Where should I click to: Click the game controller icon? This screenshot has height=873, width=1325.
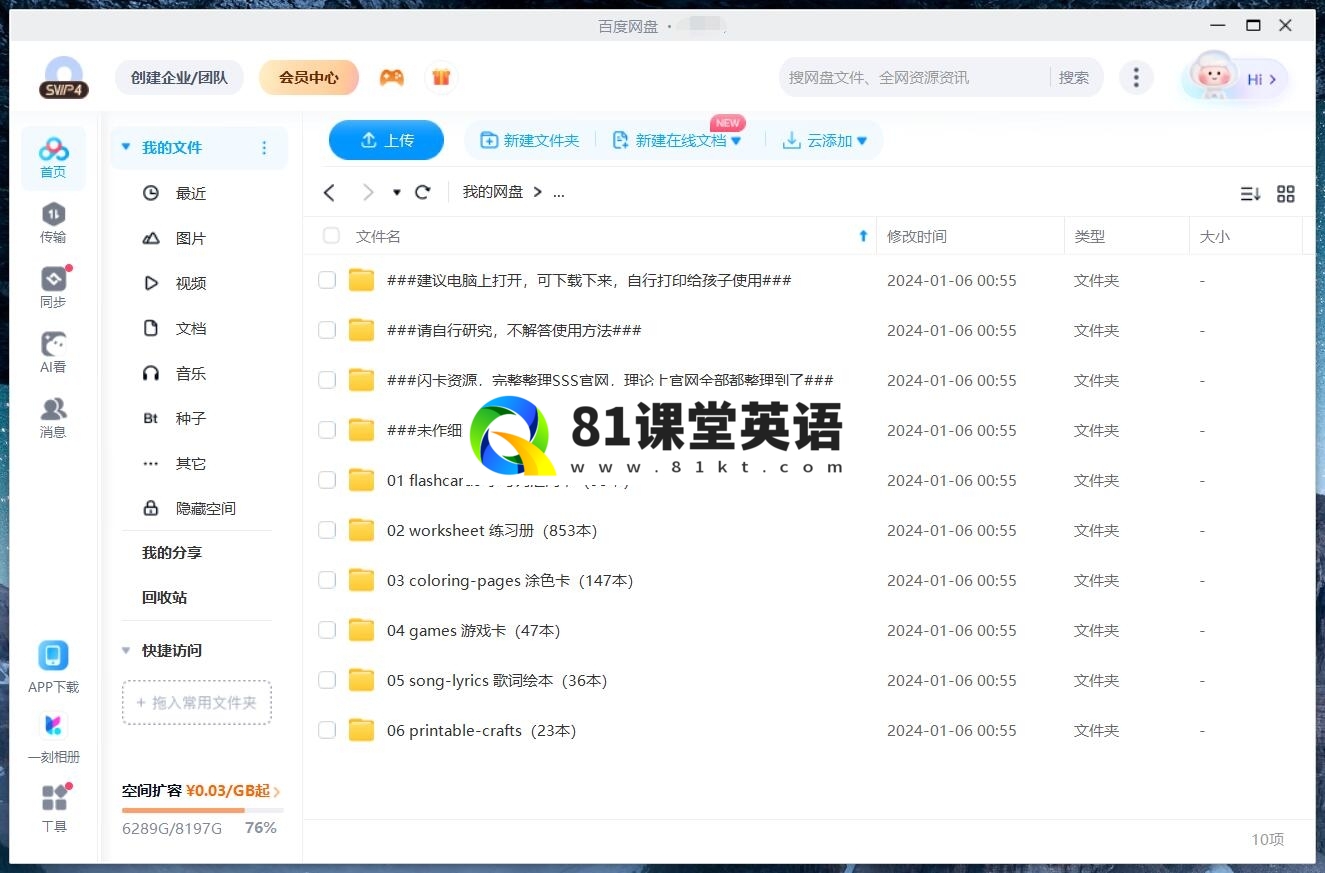click(x=392, y=77)
